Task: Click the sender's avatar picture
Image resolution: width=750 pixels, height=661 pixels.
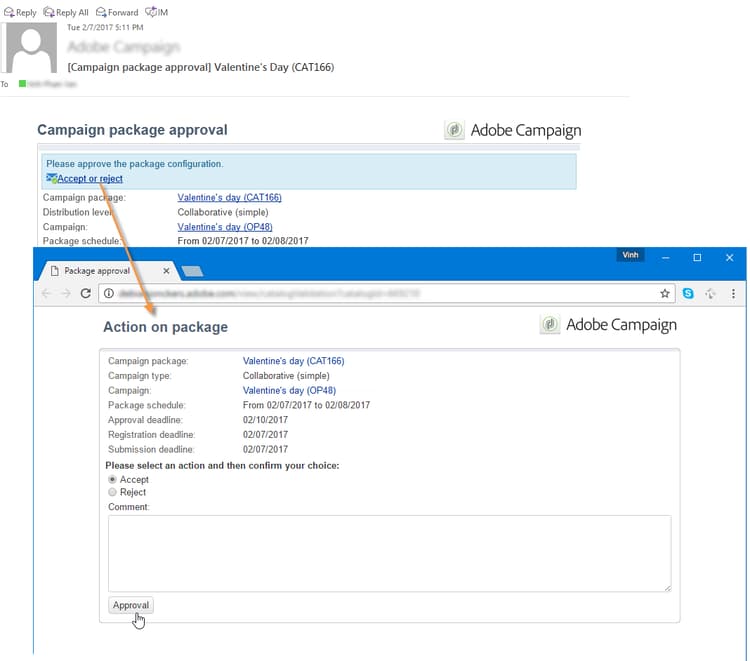Action: 30,47
